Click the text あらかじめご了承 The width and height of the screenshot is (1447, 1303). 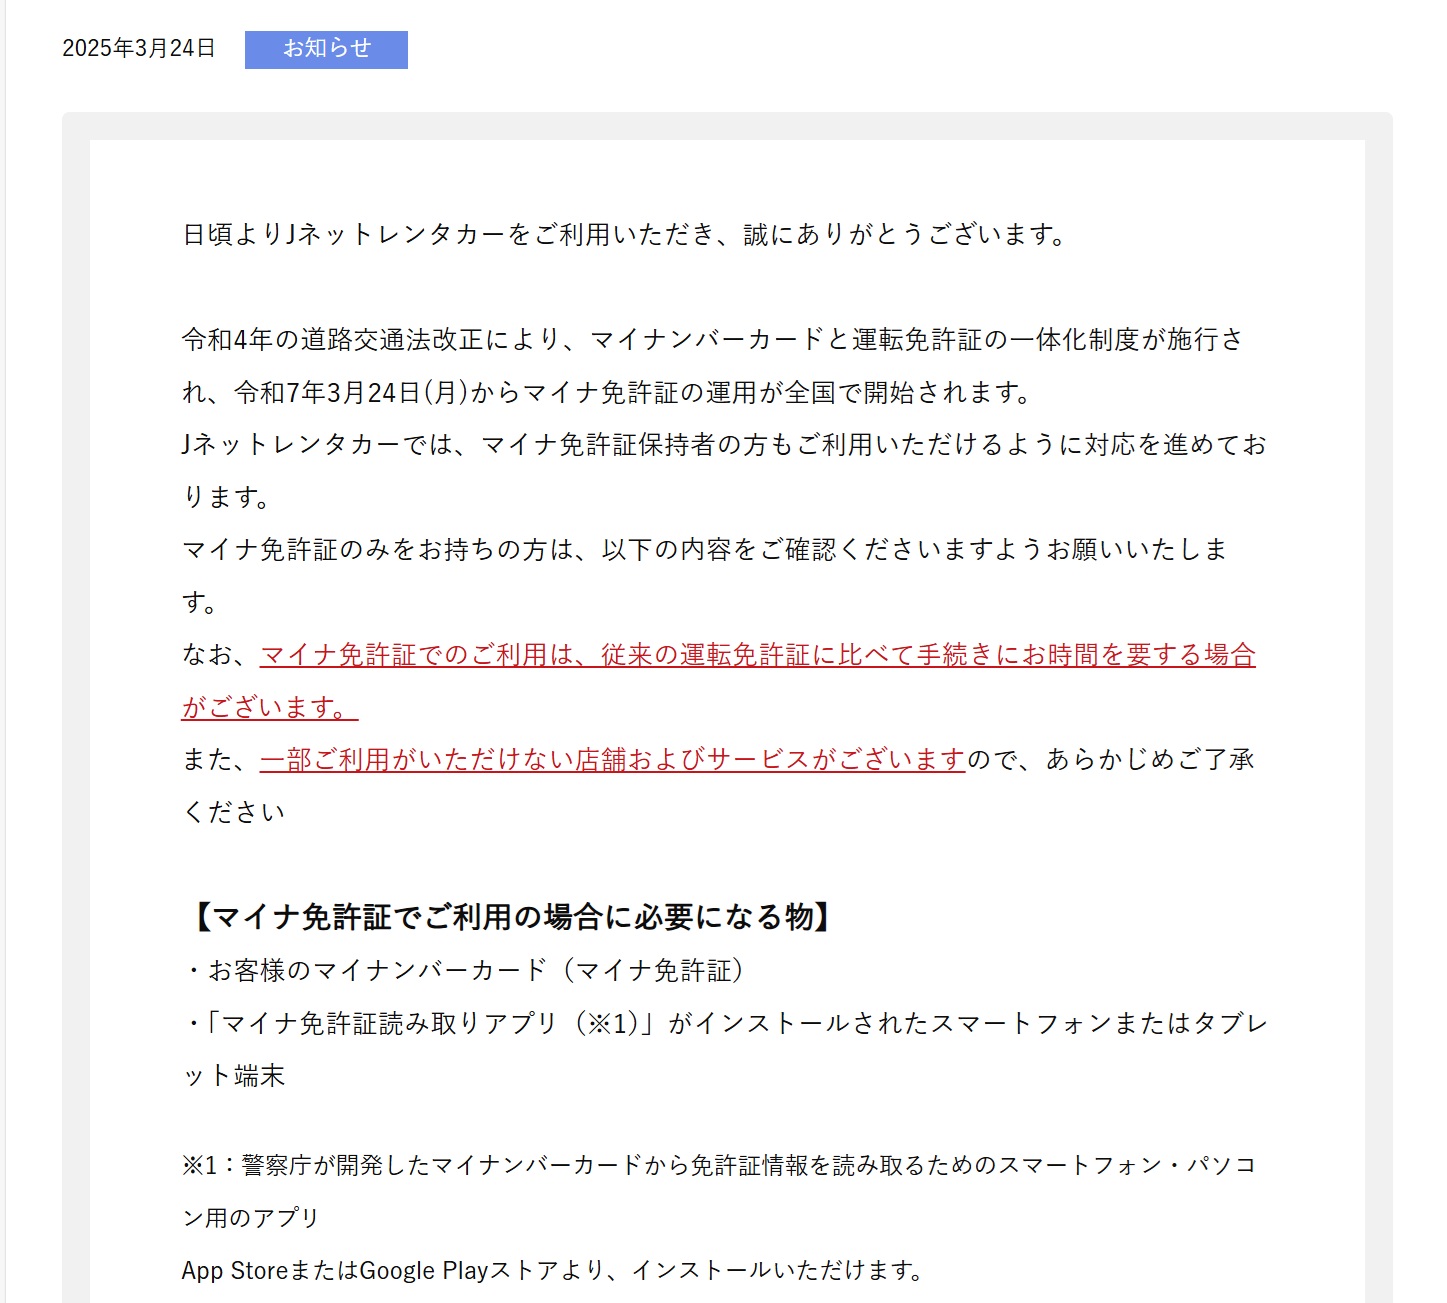[x=1150, y=759]
